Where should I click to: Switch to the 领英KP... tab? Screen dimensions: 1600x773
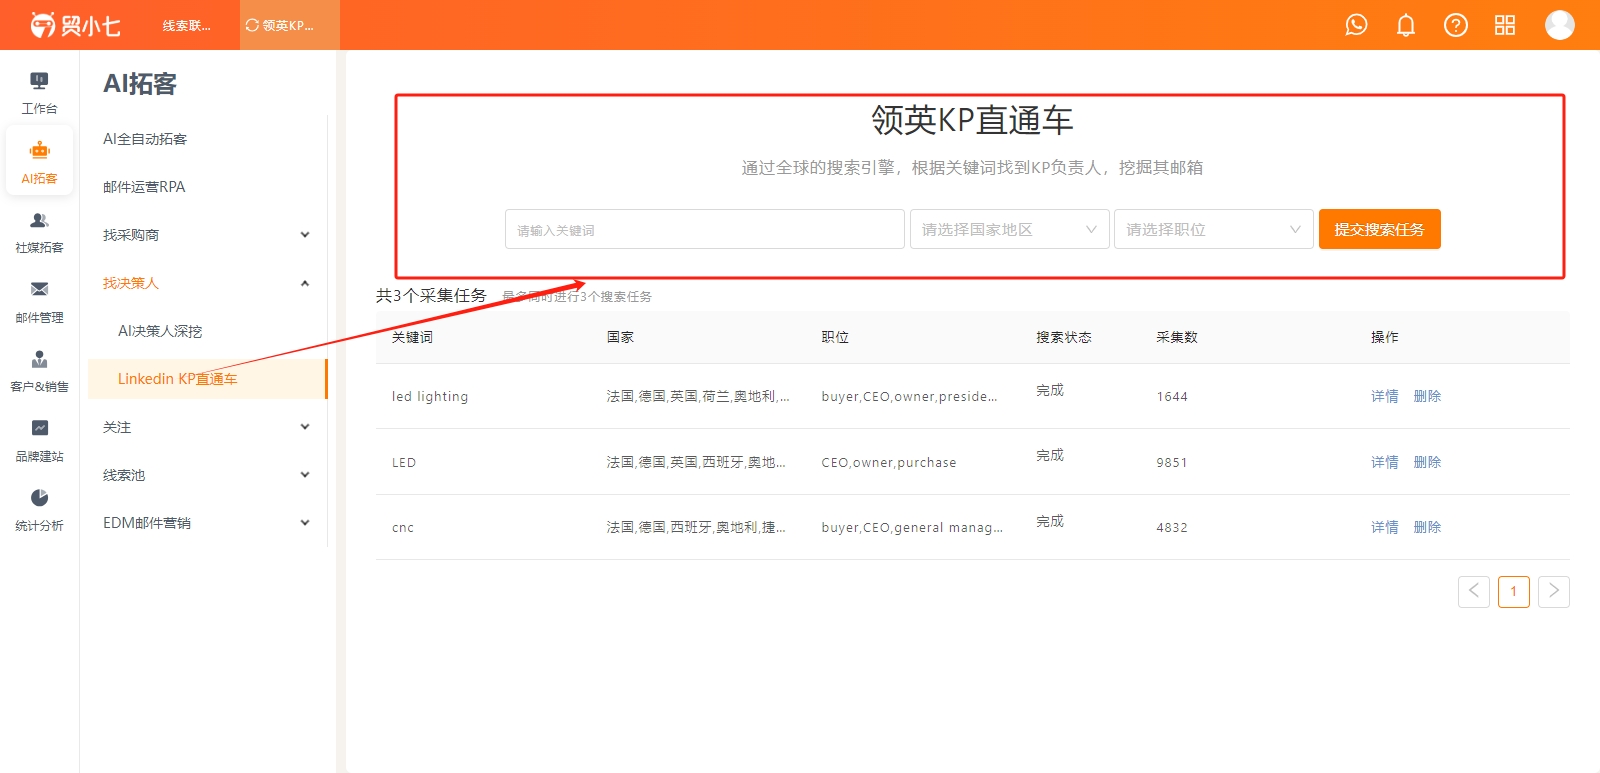289,25
